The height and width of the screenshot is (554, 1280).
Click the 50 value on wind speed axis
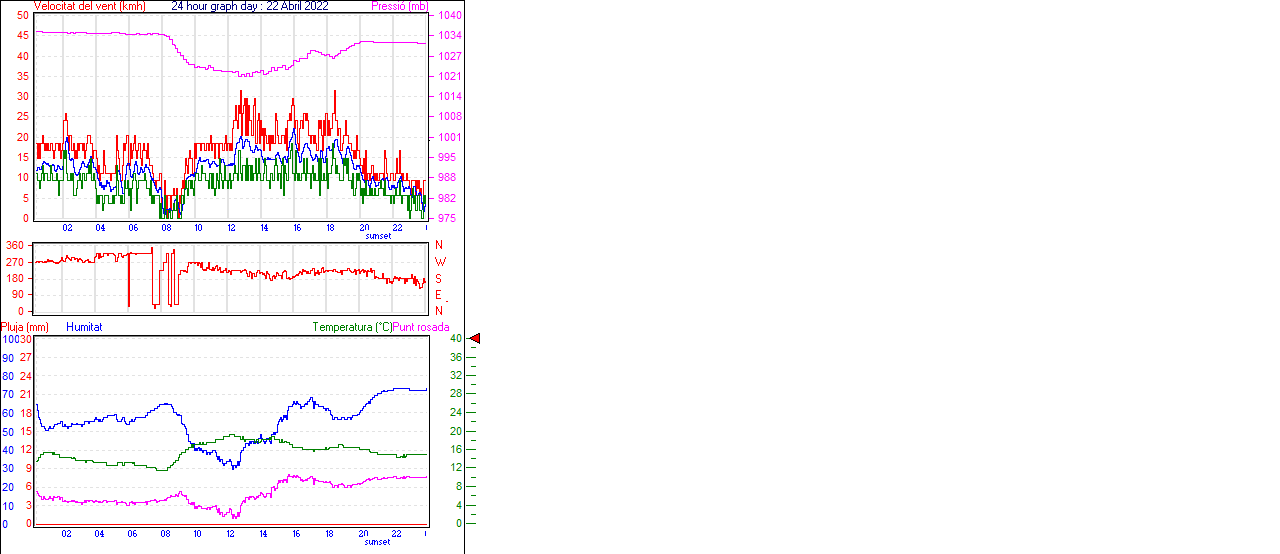22,16
